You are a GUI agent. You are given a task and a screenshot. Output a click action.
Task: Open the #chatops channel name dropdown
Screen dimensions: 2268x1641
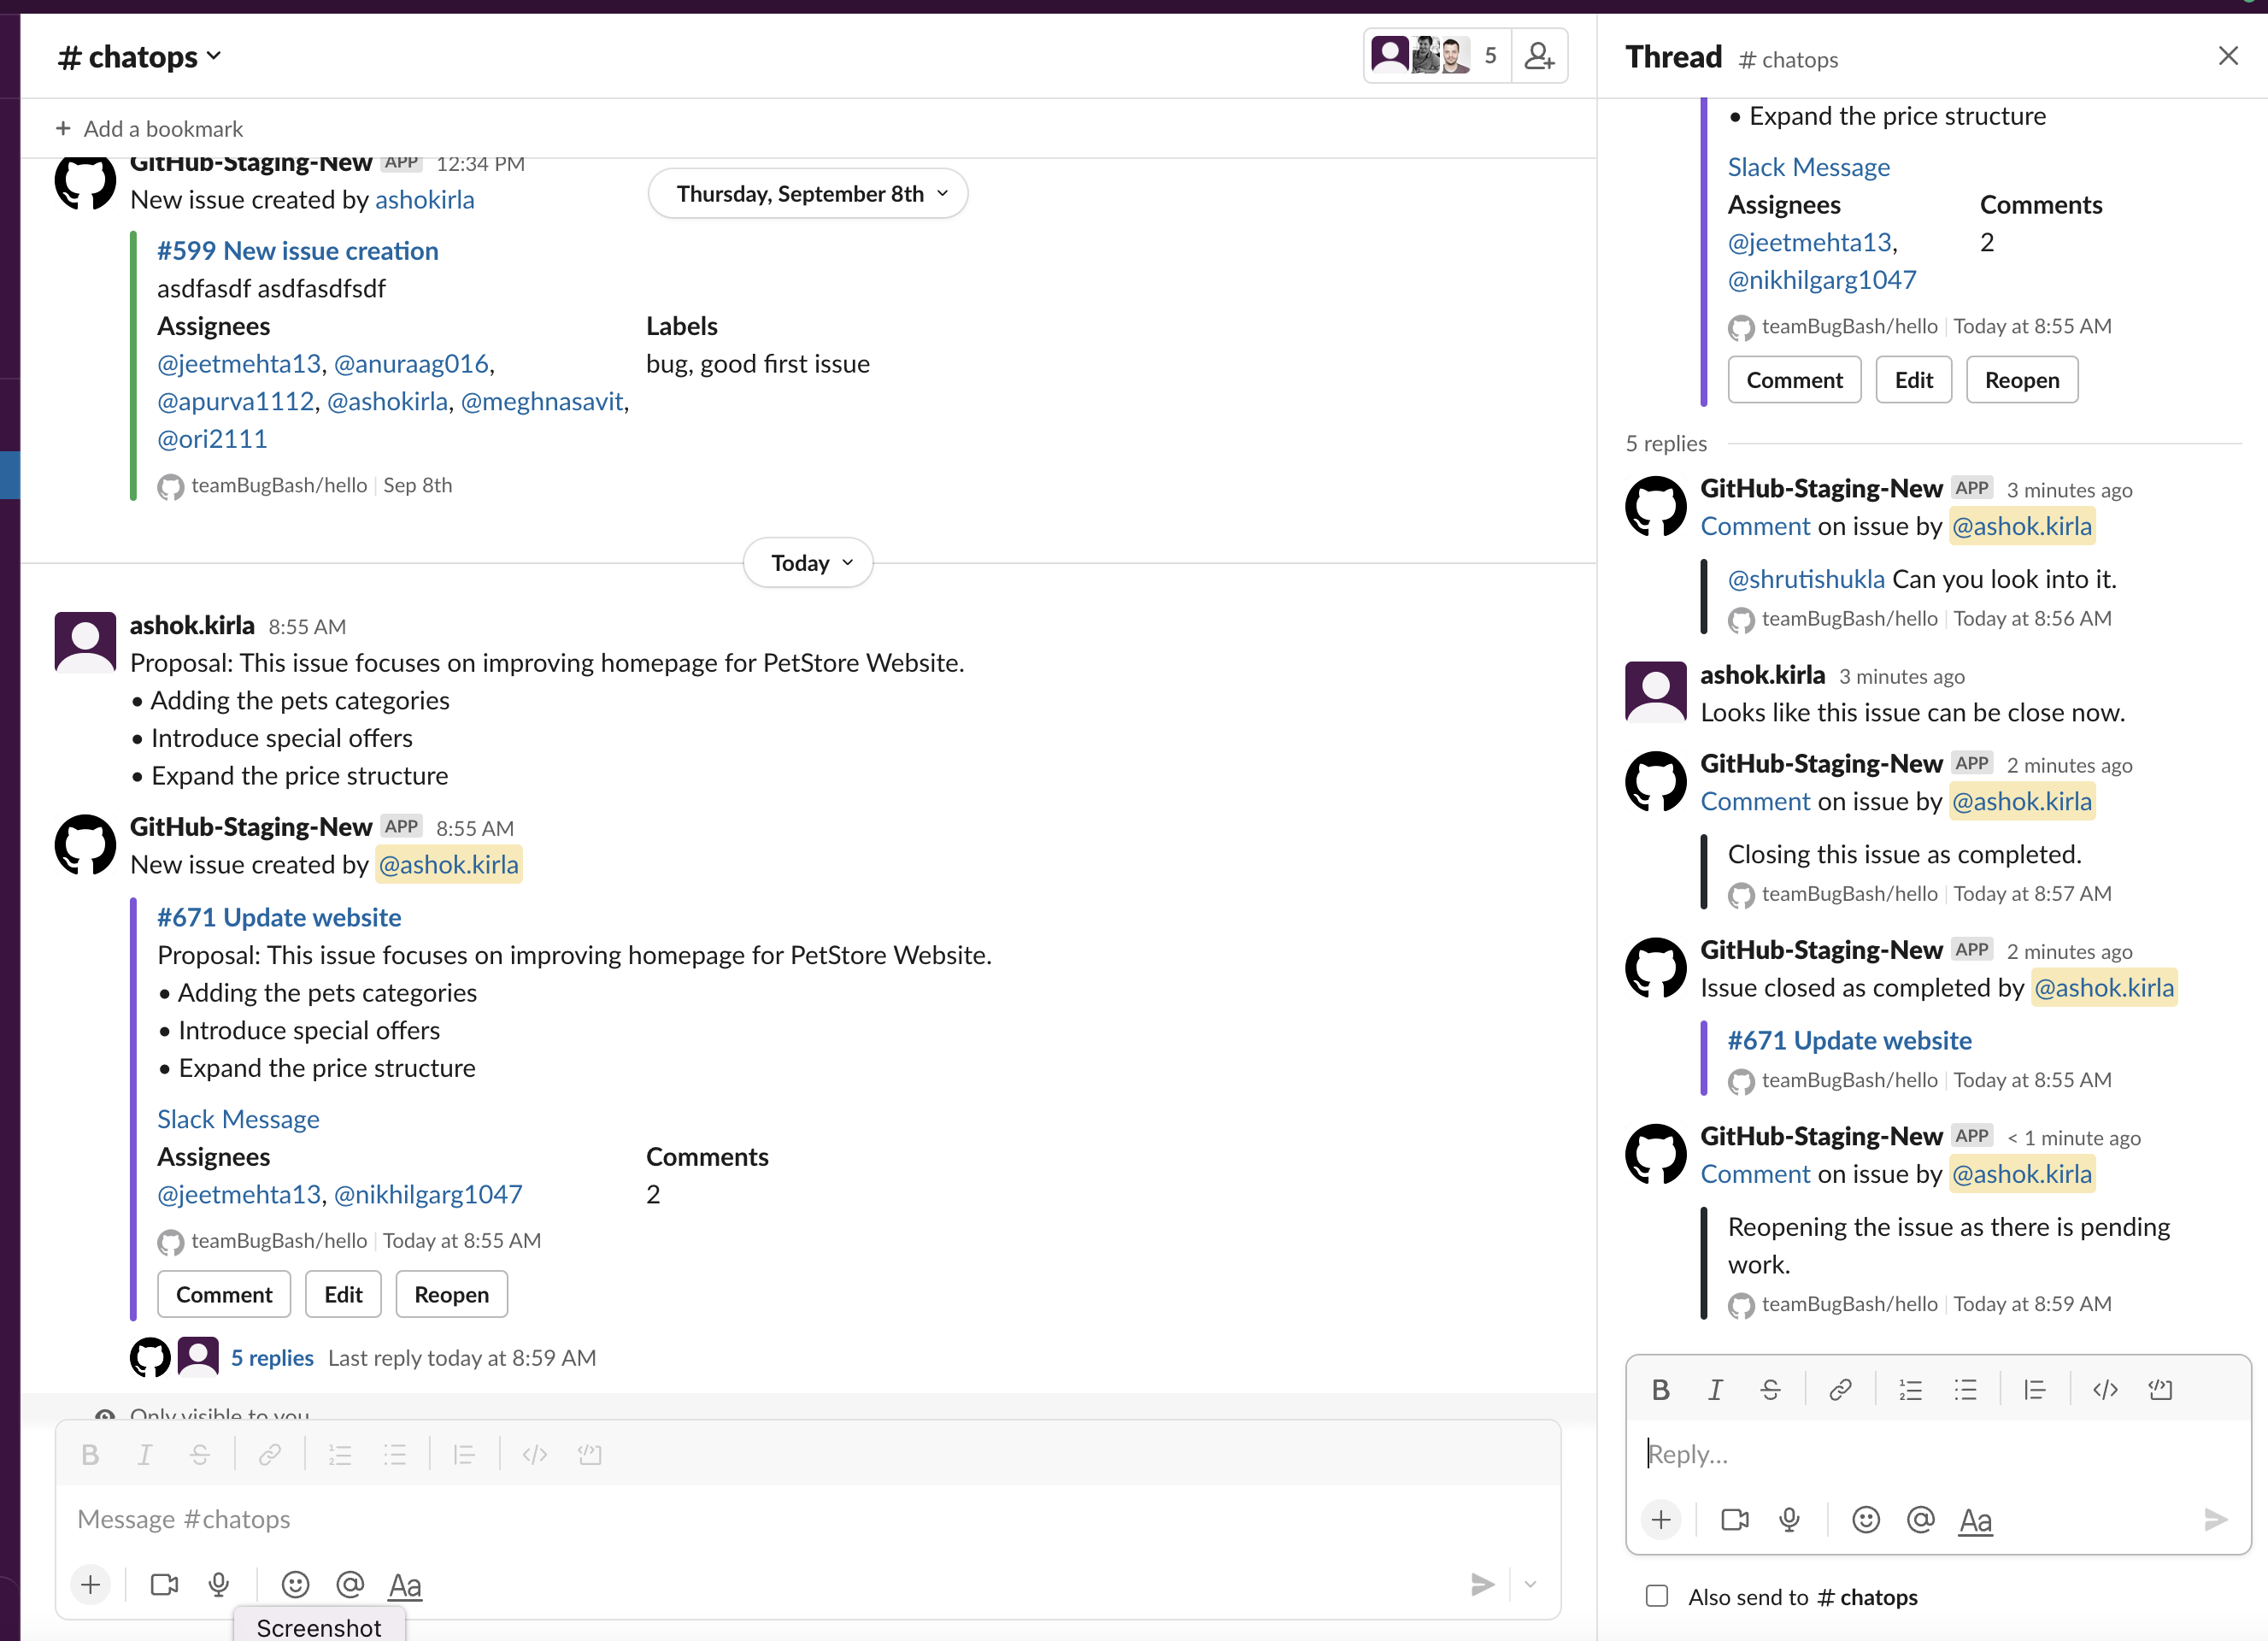point(140,57)
